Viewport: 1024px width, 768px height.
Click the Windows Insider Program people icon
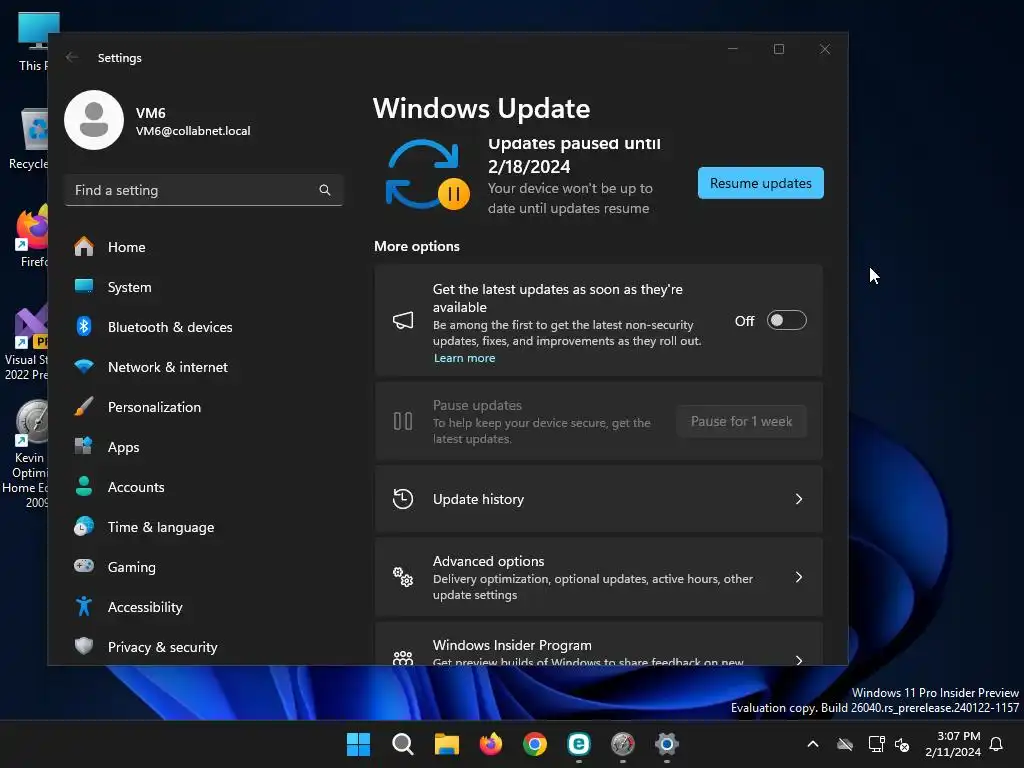403,657
